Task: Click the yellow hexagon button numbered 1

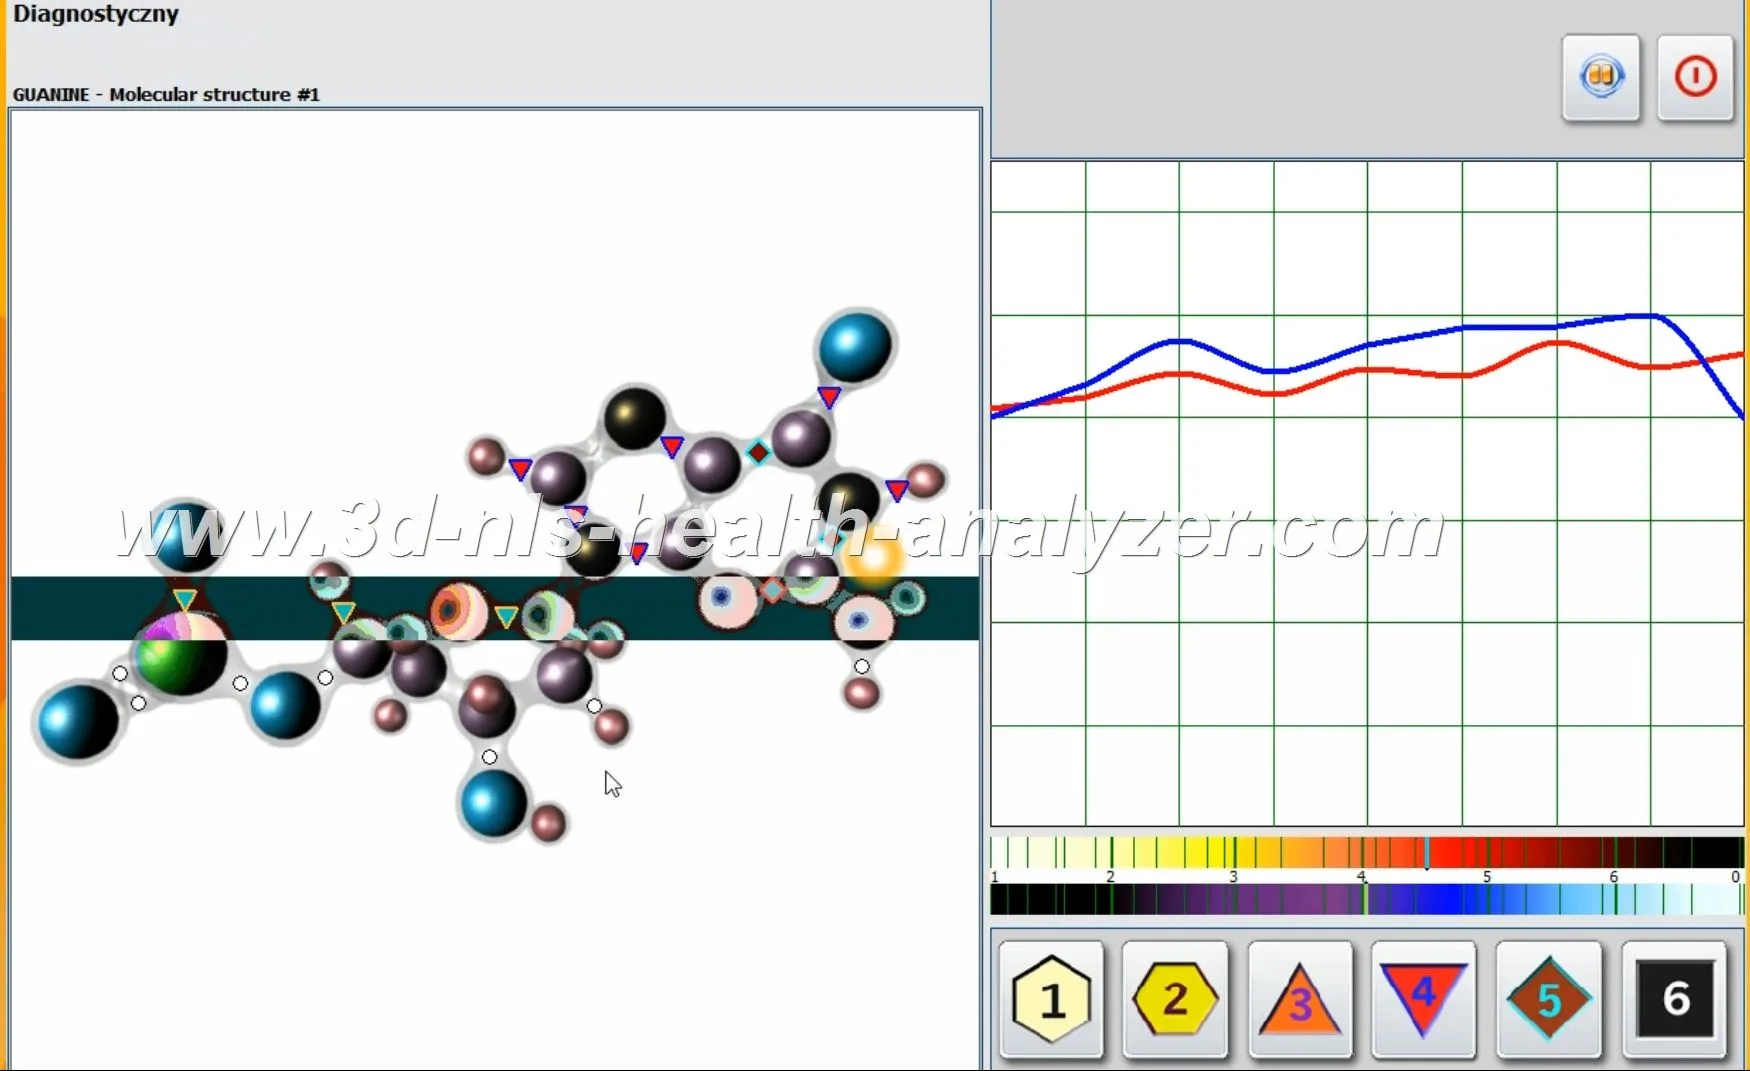Action: tap(1051, 999)
